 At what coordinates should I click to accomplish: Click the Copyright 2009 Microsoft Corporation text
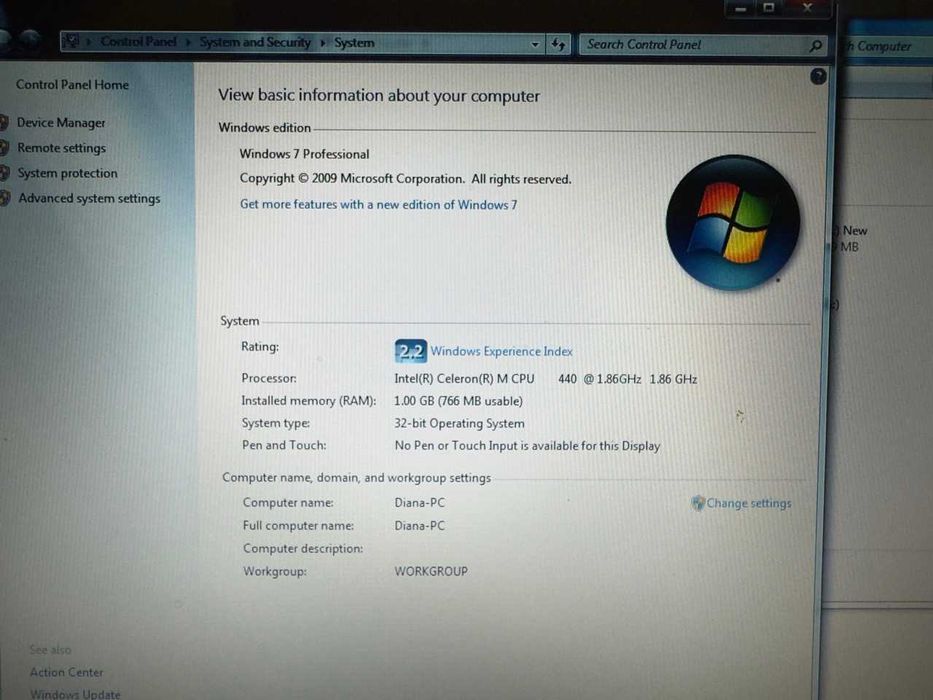pyautogui.click(x=405, y=179)
